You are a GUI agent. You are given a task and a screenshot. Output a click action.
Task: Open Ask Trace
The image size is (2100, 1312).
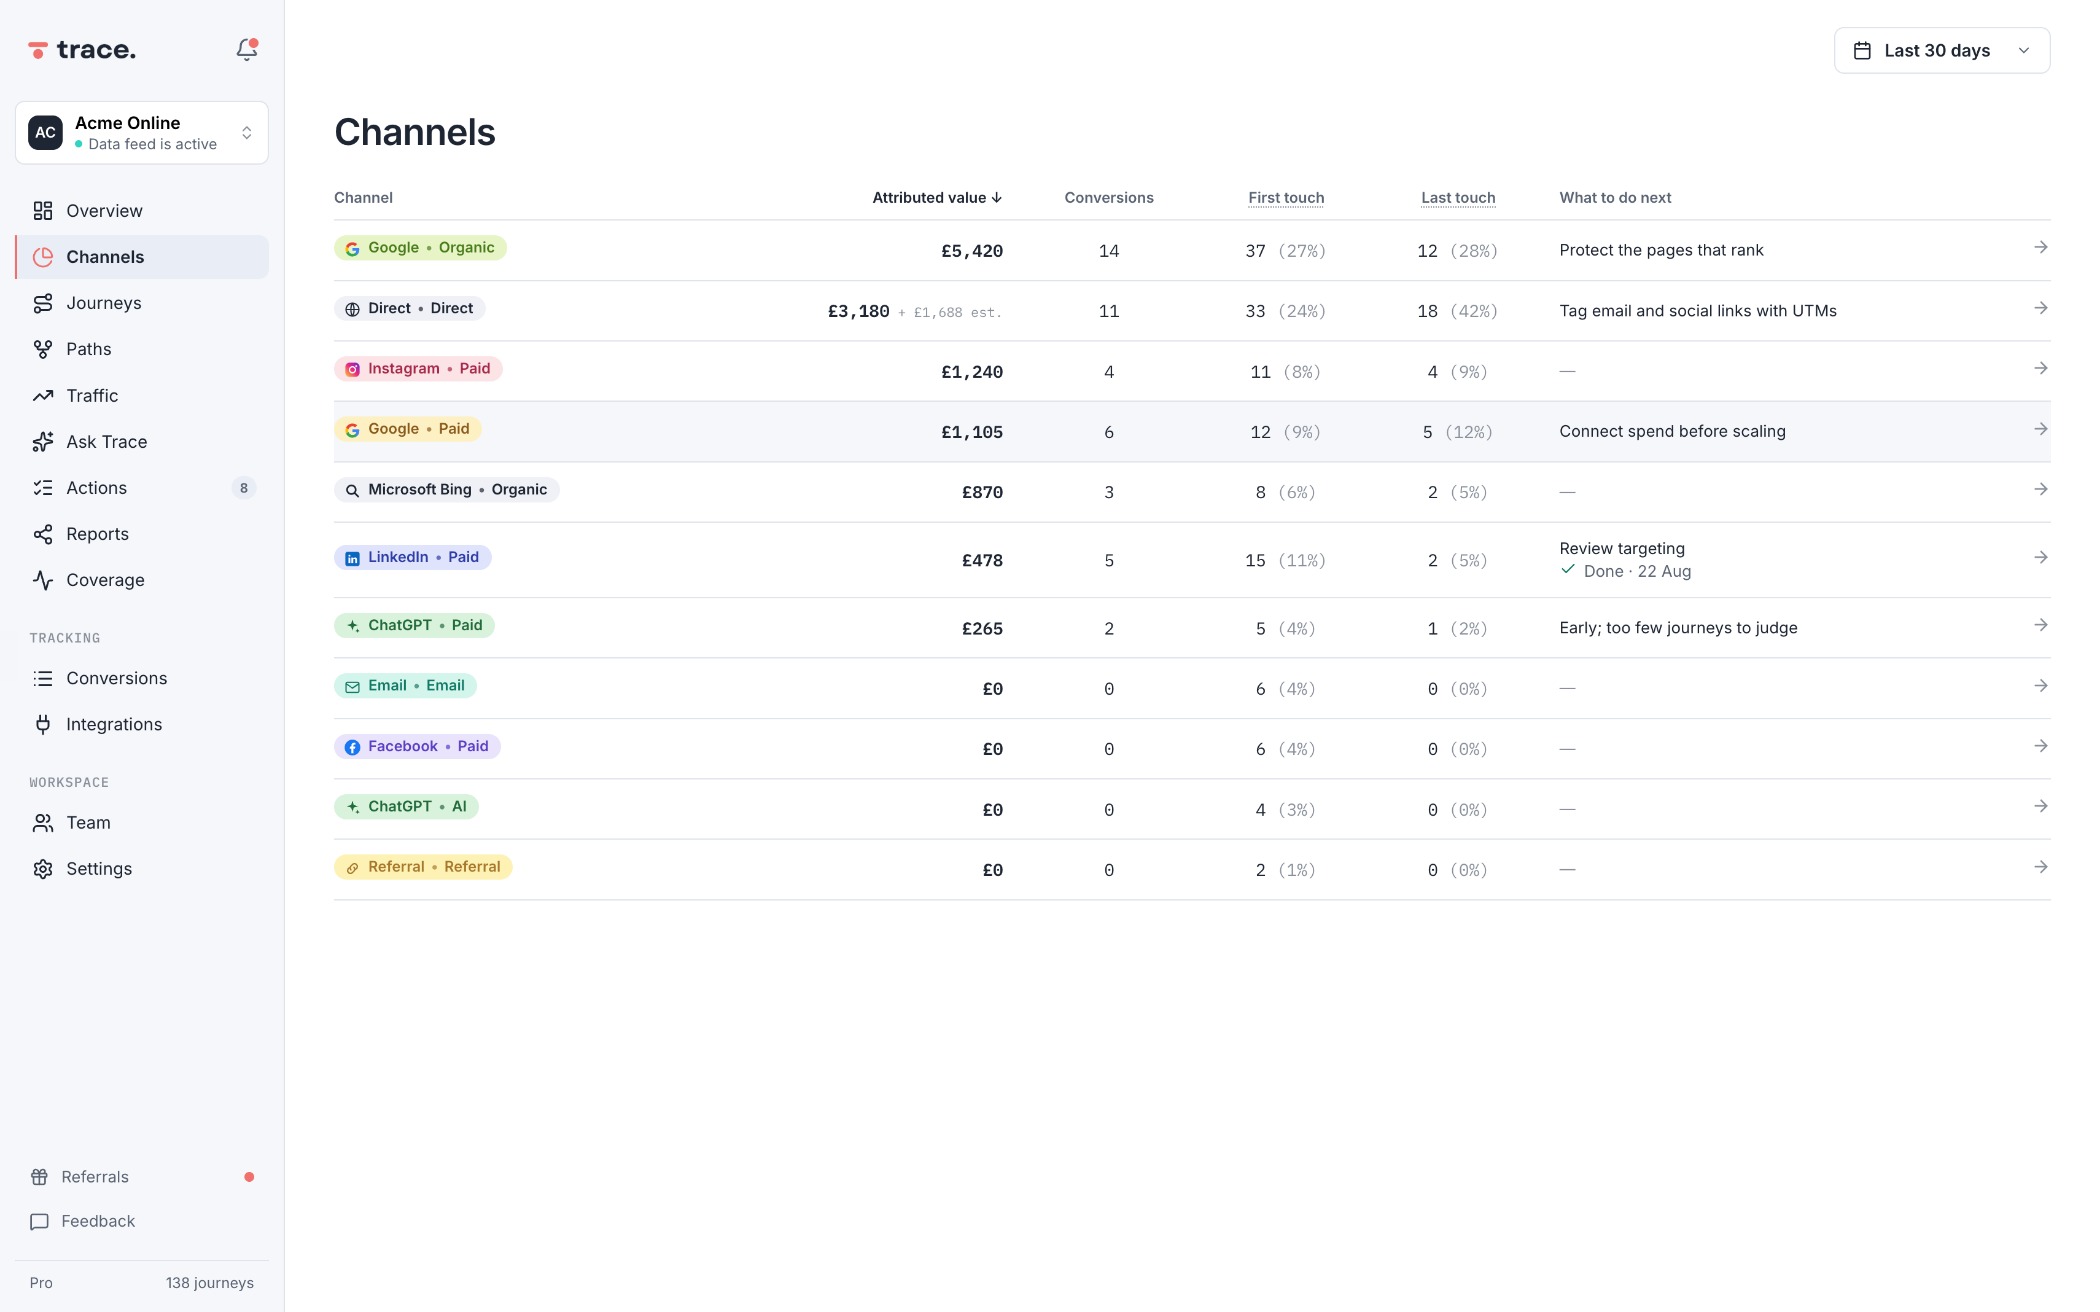(142, 441)
